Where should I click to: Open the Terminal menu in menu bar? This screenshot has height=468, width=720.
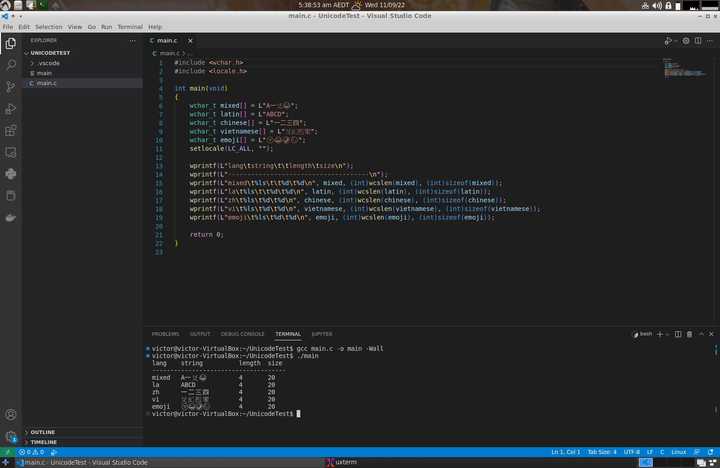click(130, 27)
